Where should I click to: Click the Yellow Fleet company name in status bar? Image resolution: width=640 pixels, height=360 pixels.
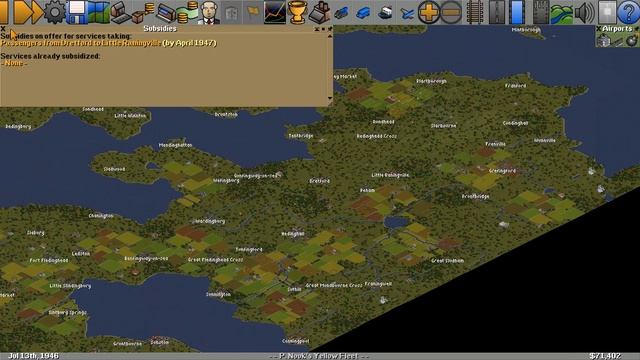320,356
